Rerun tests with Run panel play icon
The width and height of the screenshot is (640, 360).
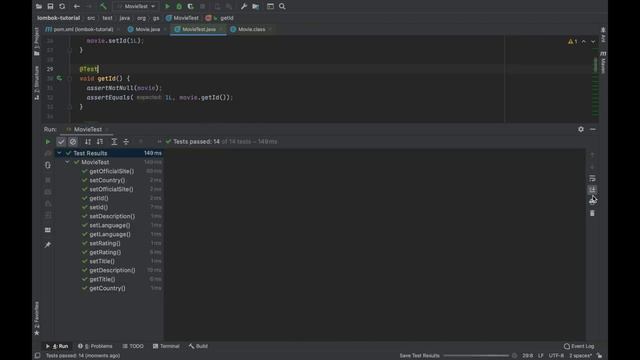(48, 142)
